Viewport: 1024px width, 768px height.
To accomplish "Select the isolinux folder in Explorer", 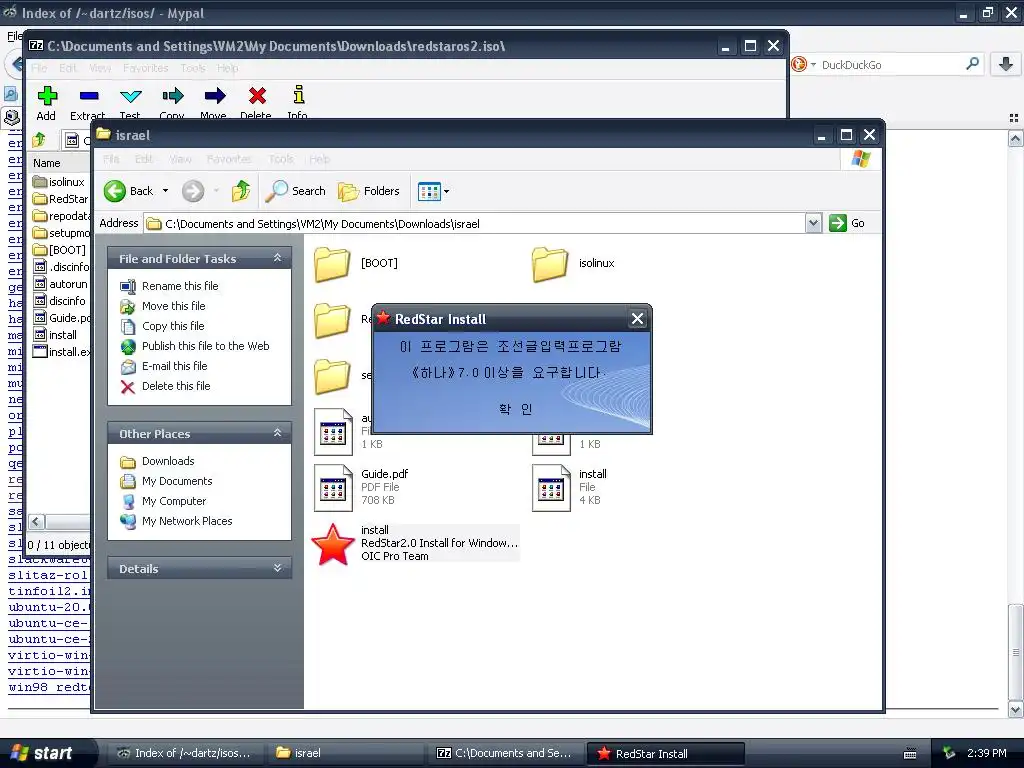I will point(550,264).
